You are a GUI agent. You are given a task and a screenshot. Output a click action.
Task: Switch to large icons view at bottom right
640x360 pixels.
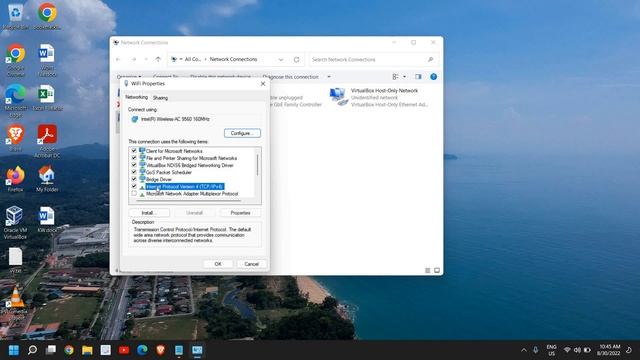tap(437, 270)
